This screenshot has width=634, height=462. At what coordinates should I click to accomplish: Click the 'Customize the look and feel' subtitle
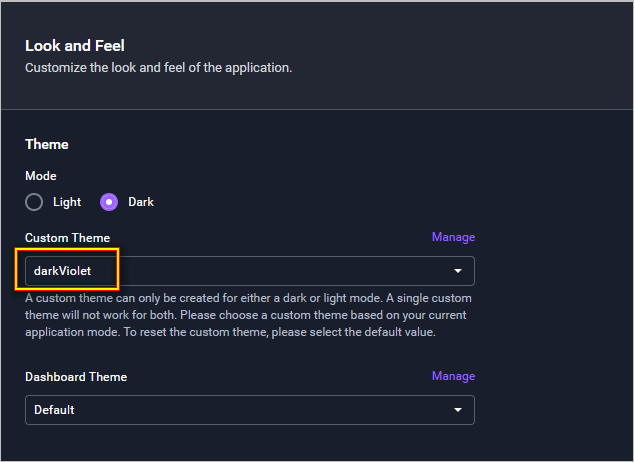[158, 68]
